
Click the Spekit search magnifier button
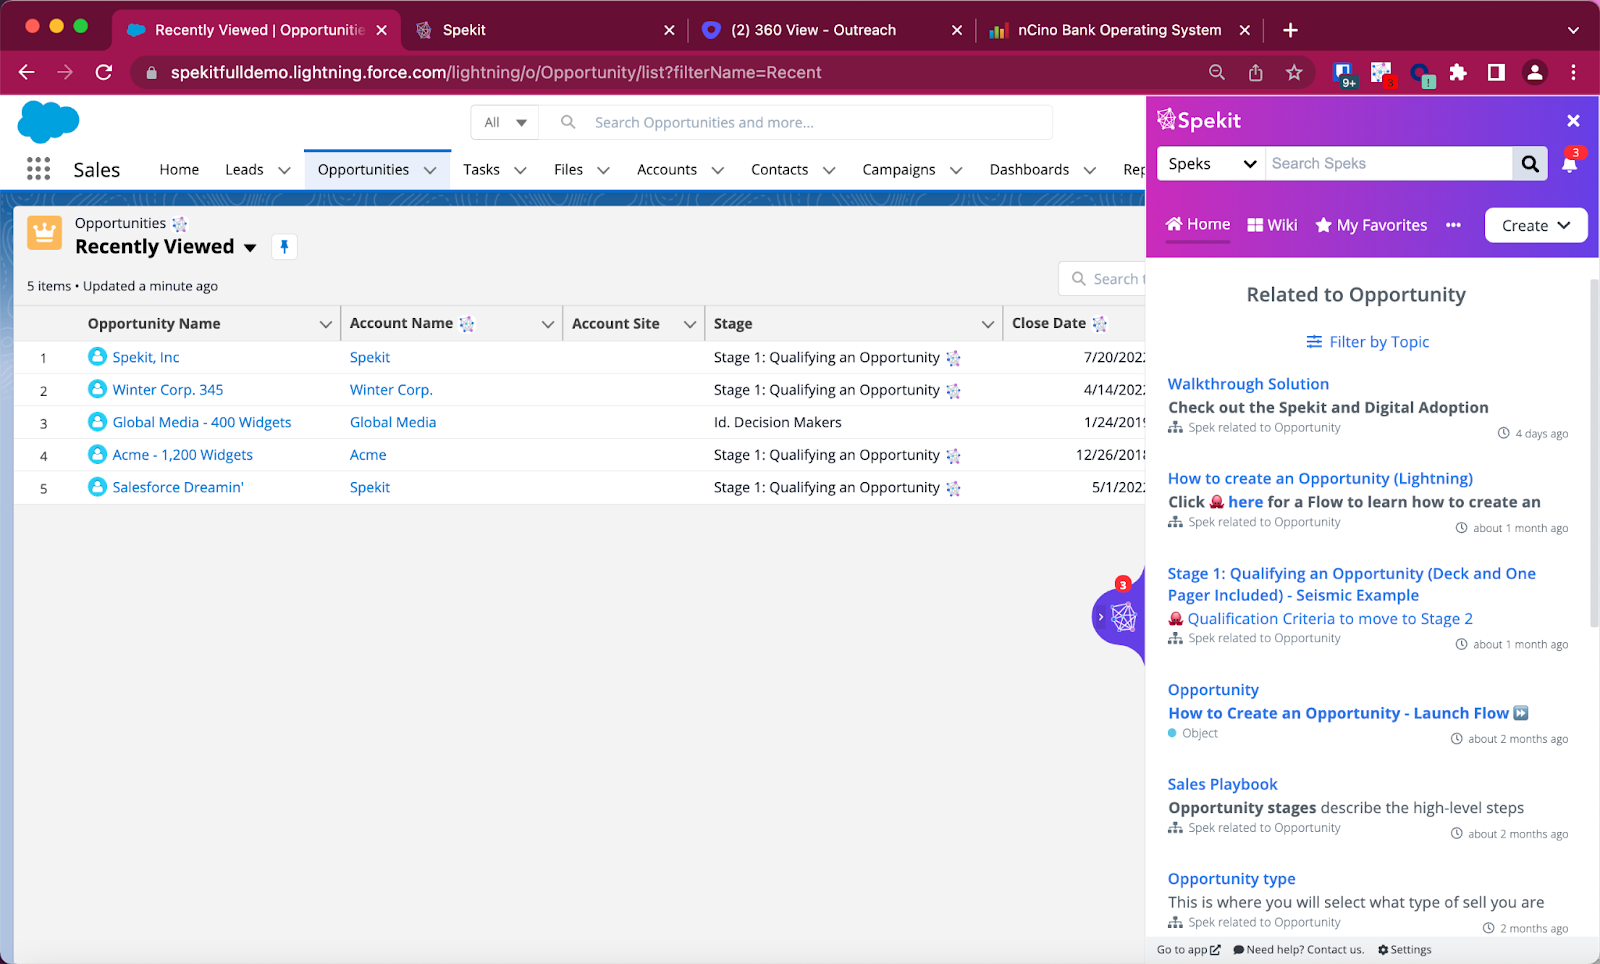1530,164
